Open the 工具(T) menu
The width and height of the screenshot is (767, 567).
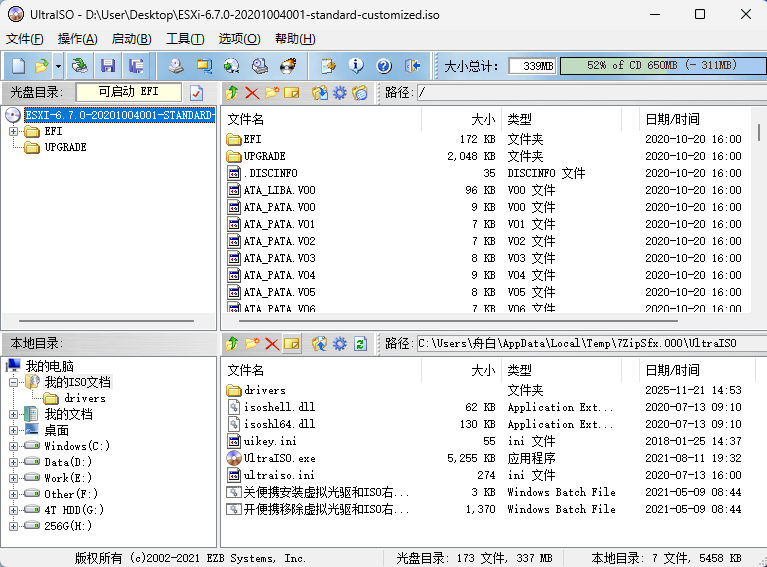[184, 39]
